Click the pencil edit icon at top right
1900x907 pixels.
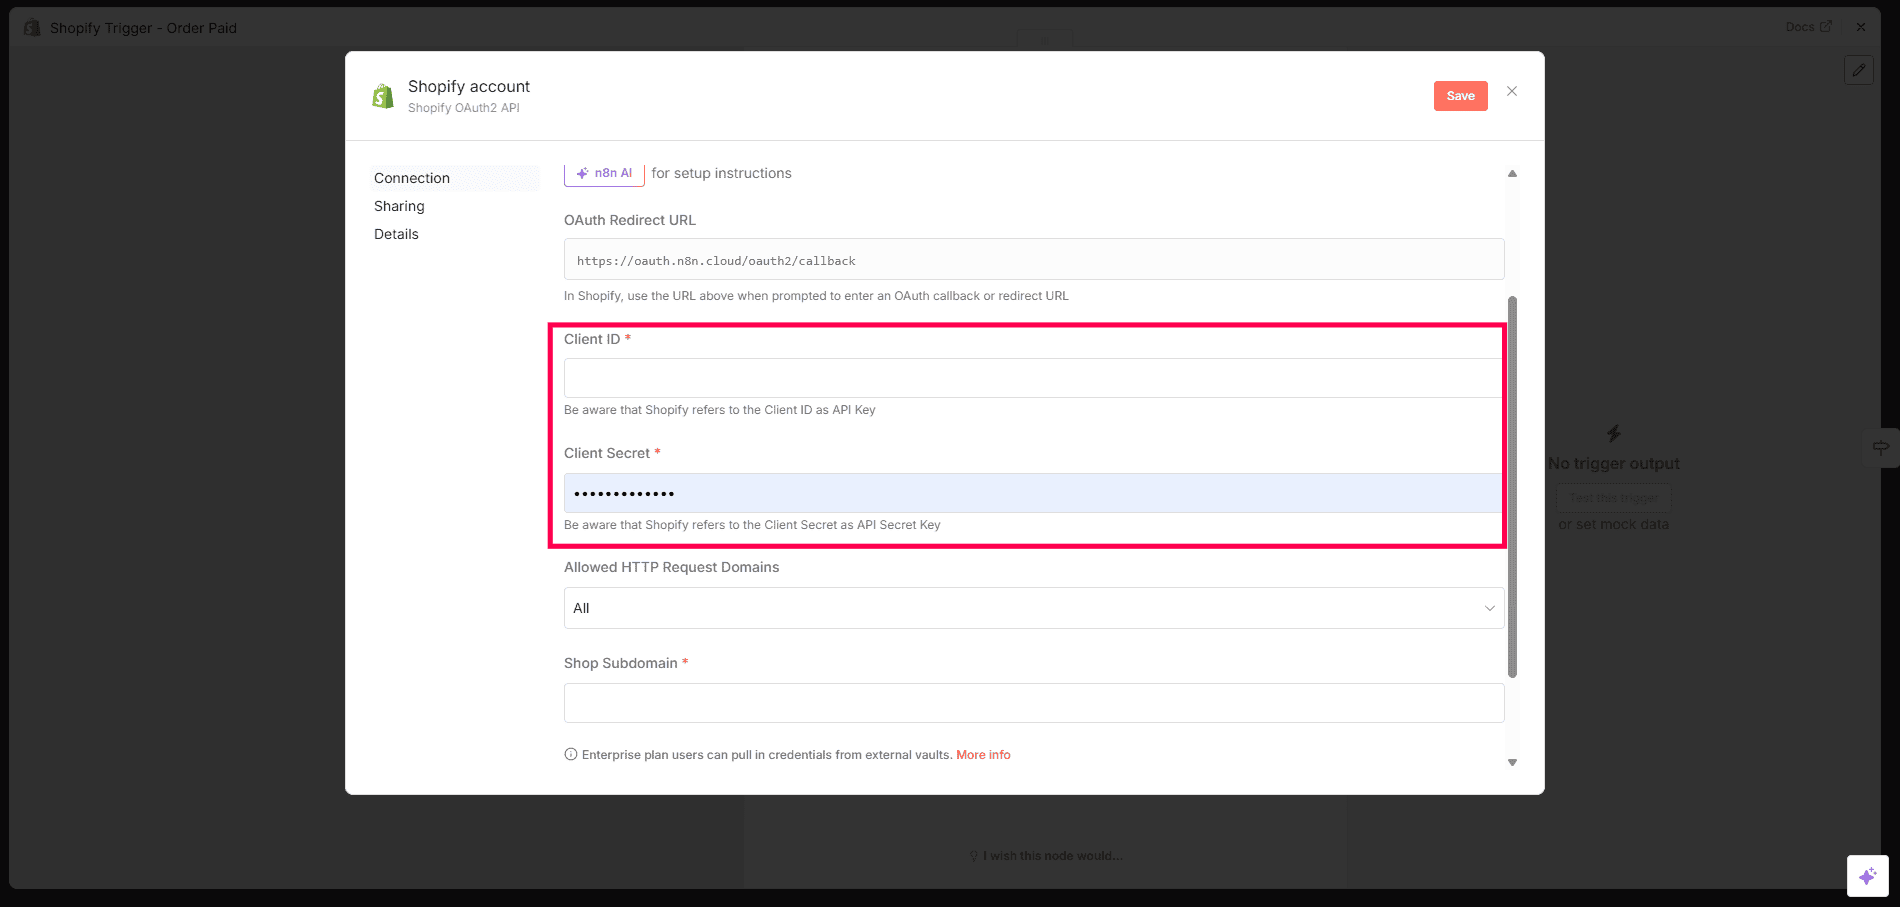1858,70
